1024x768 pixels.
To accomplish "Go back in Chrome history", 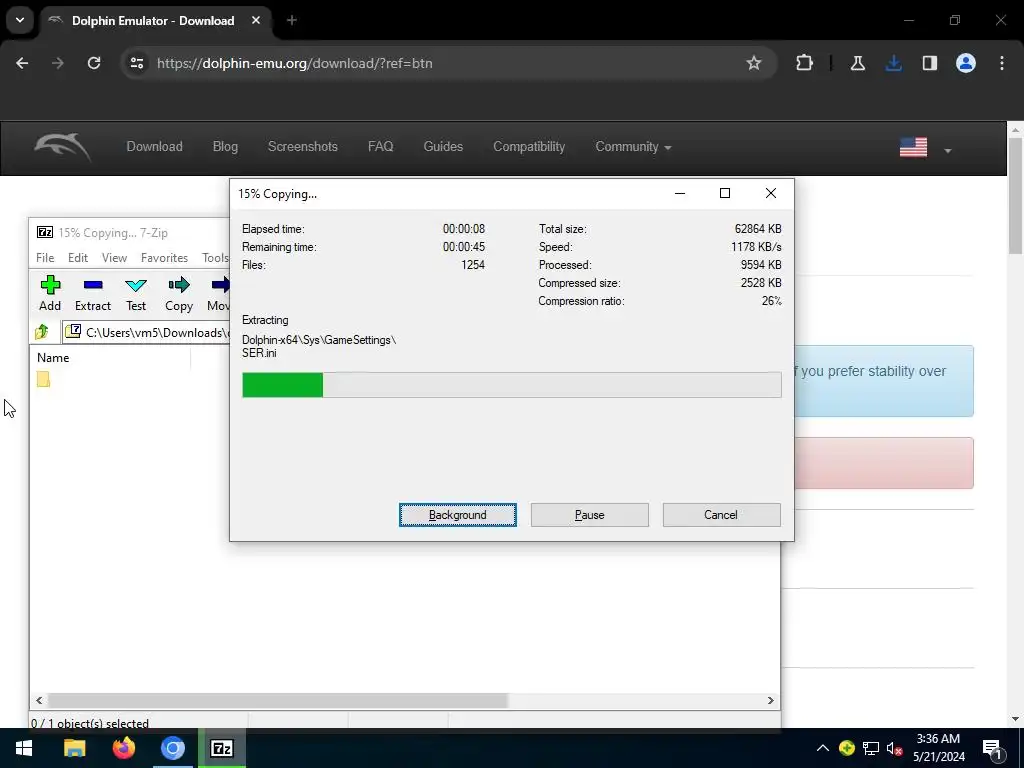I will (22, 63).
